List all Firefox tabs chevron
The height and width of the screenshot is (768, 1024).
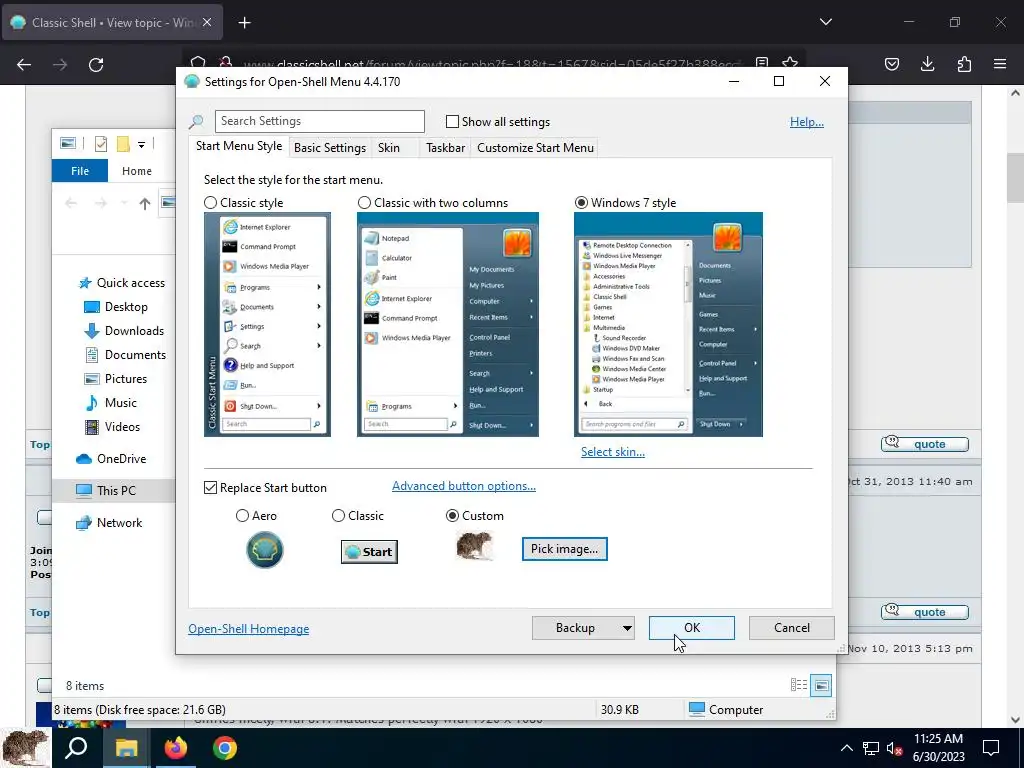coord(825,22)
